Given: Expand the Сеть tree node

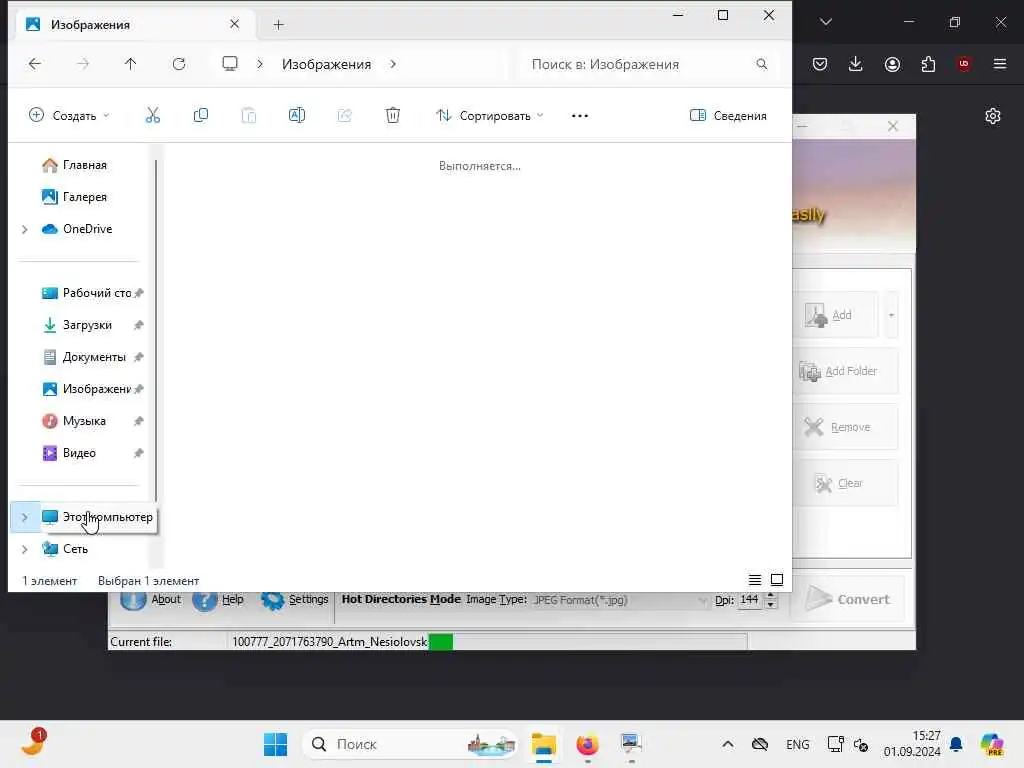Looking at the screenshot, I should (x=25, y=549).
